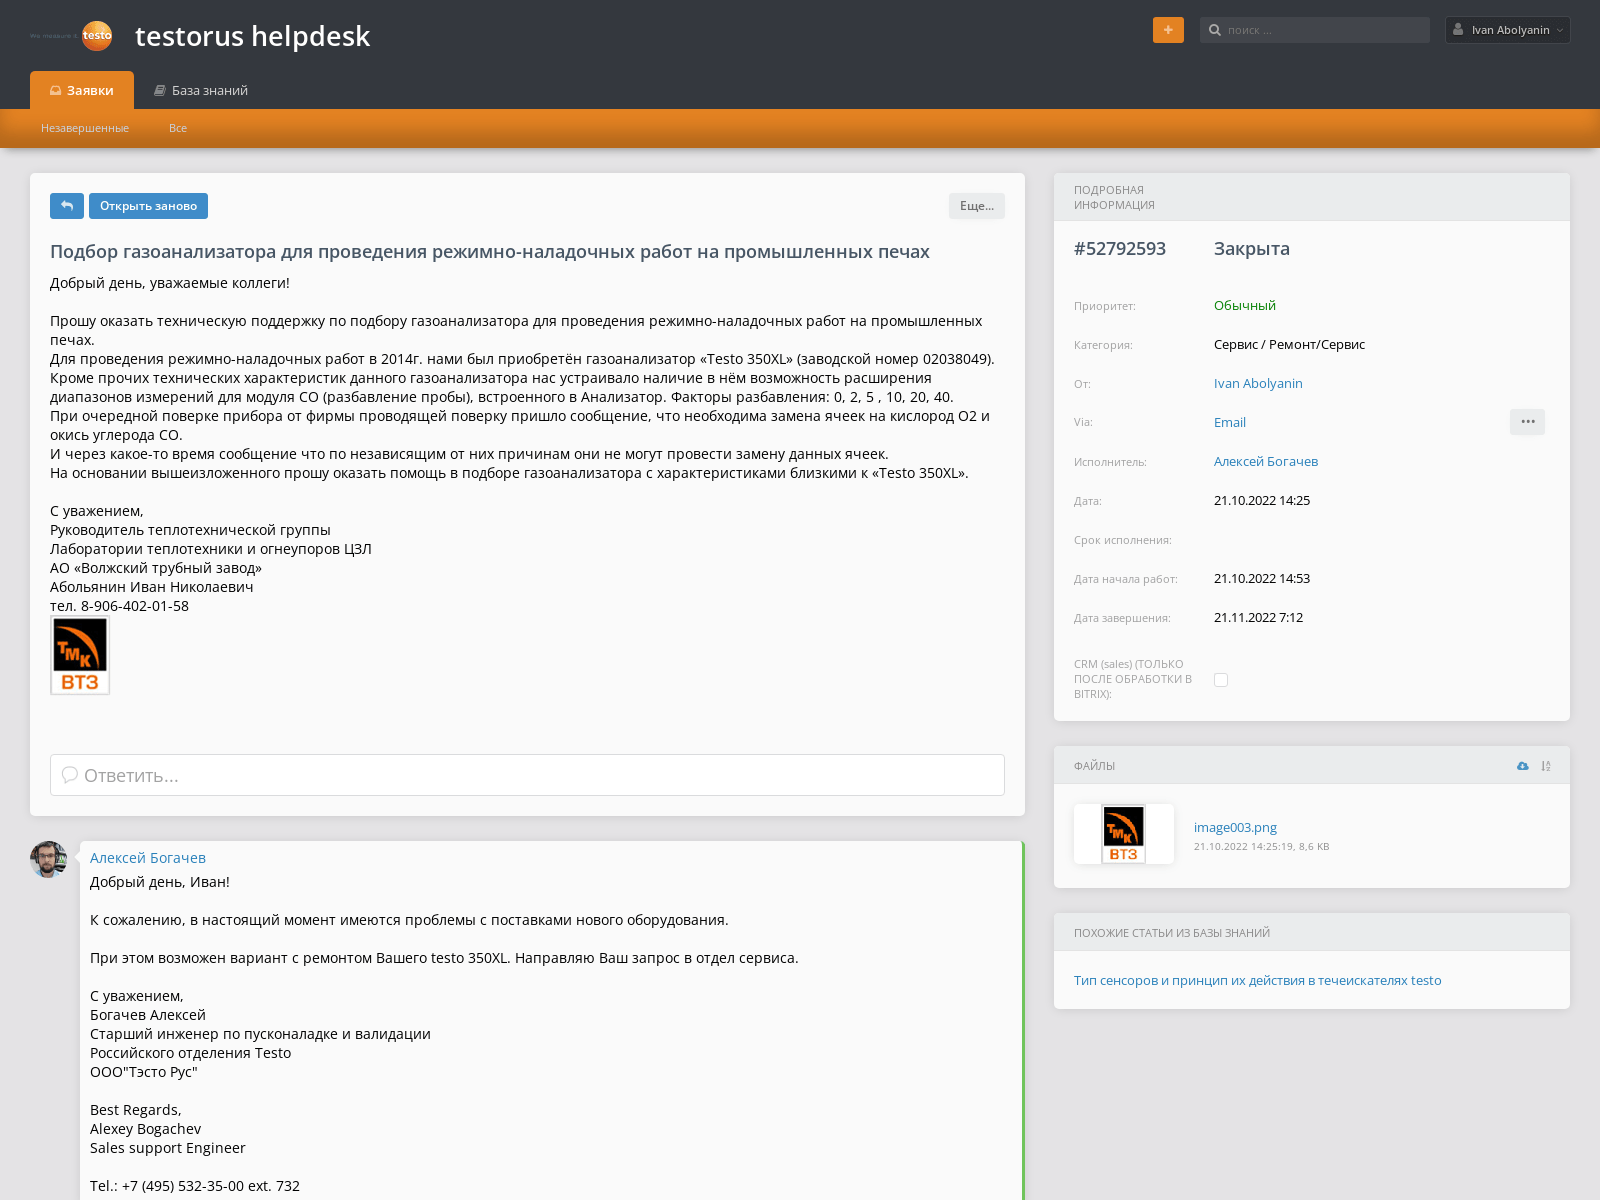Switch to the Заявки tab
1600x1200 pixels.
[82, 90]
